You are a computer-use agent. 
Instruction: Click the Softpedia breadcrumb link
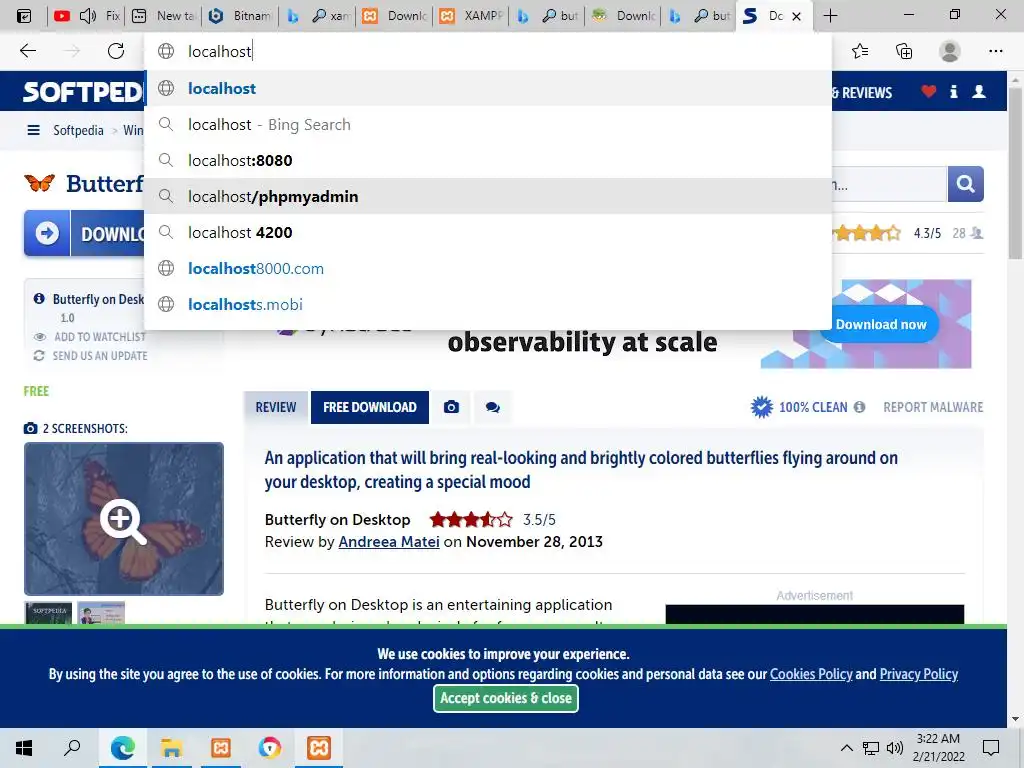78,130
